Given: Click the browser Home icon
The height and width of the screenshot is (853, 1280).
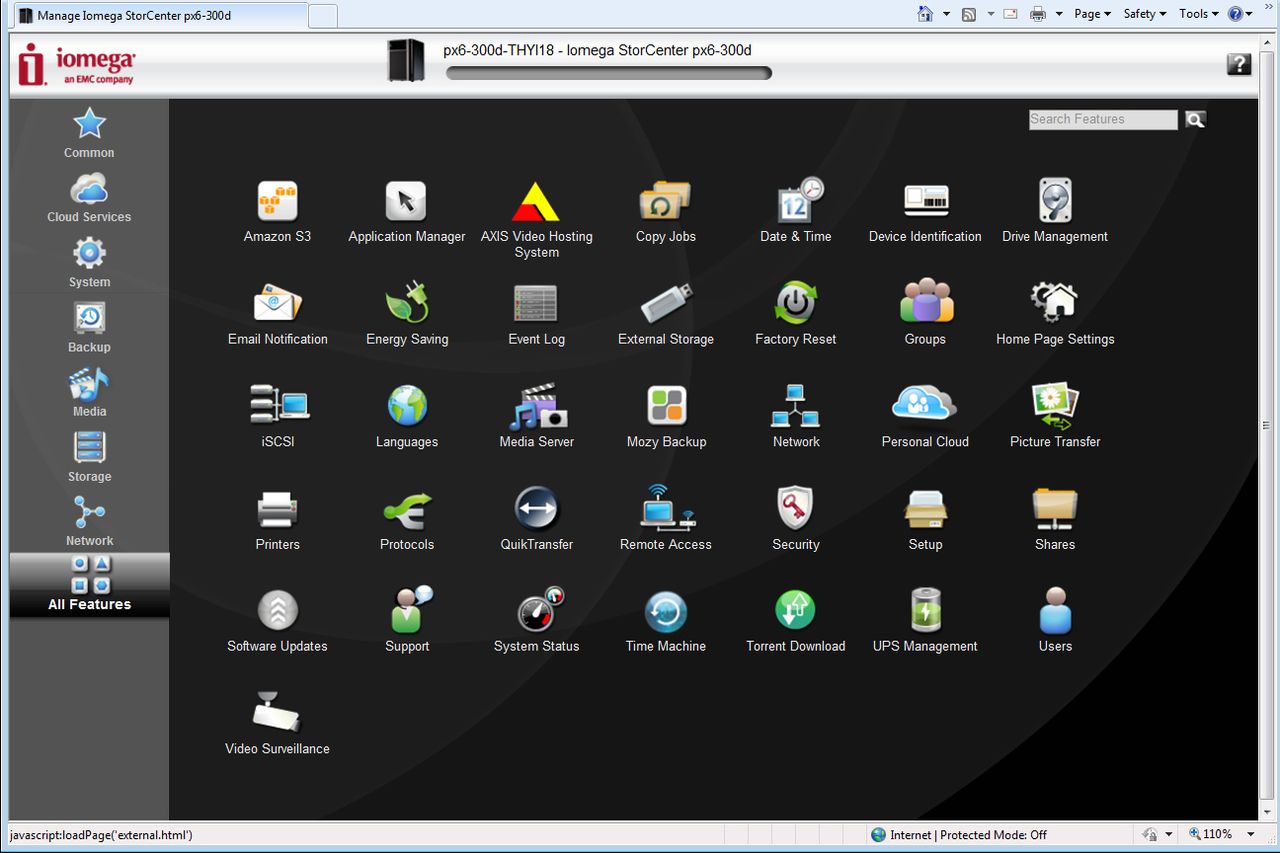Looking at the screenshot, I should [x=925, y=14].
